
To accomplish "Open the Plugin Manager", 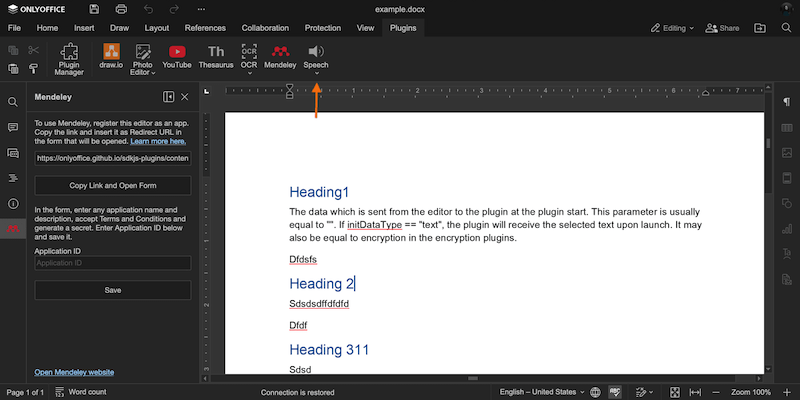I will tap(69, 58).
